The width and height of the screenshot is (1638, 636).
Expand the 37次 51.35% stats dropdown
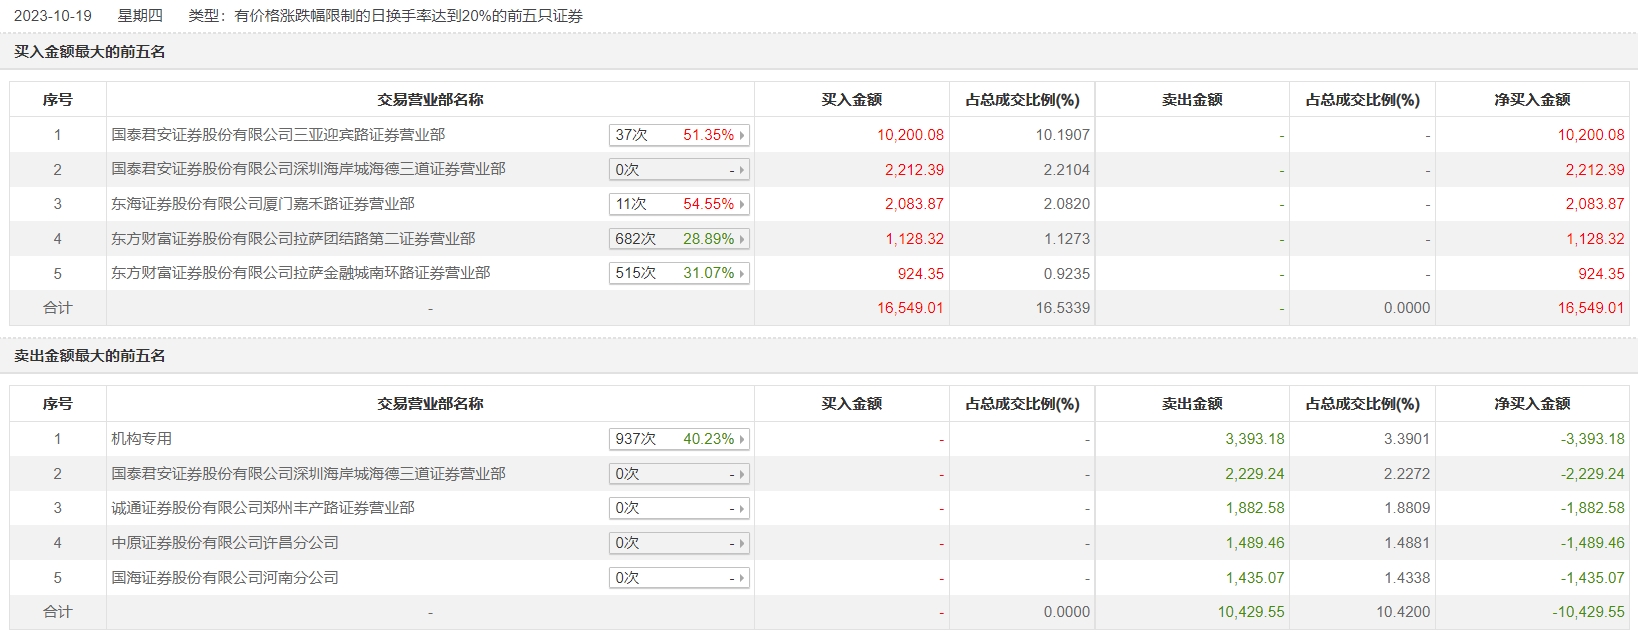[x=678, y=135]
